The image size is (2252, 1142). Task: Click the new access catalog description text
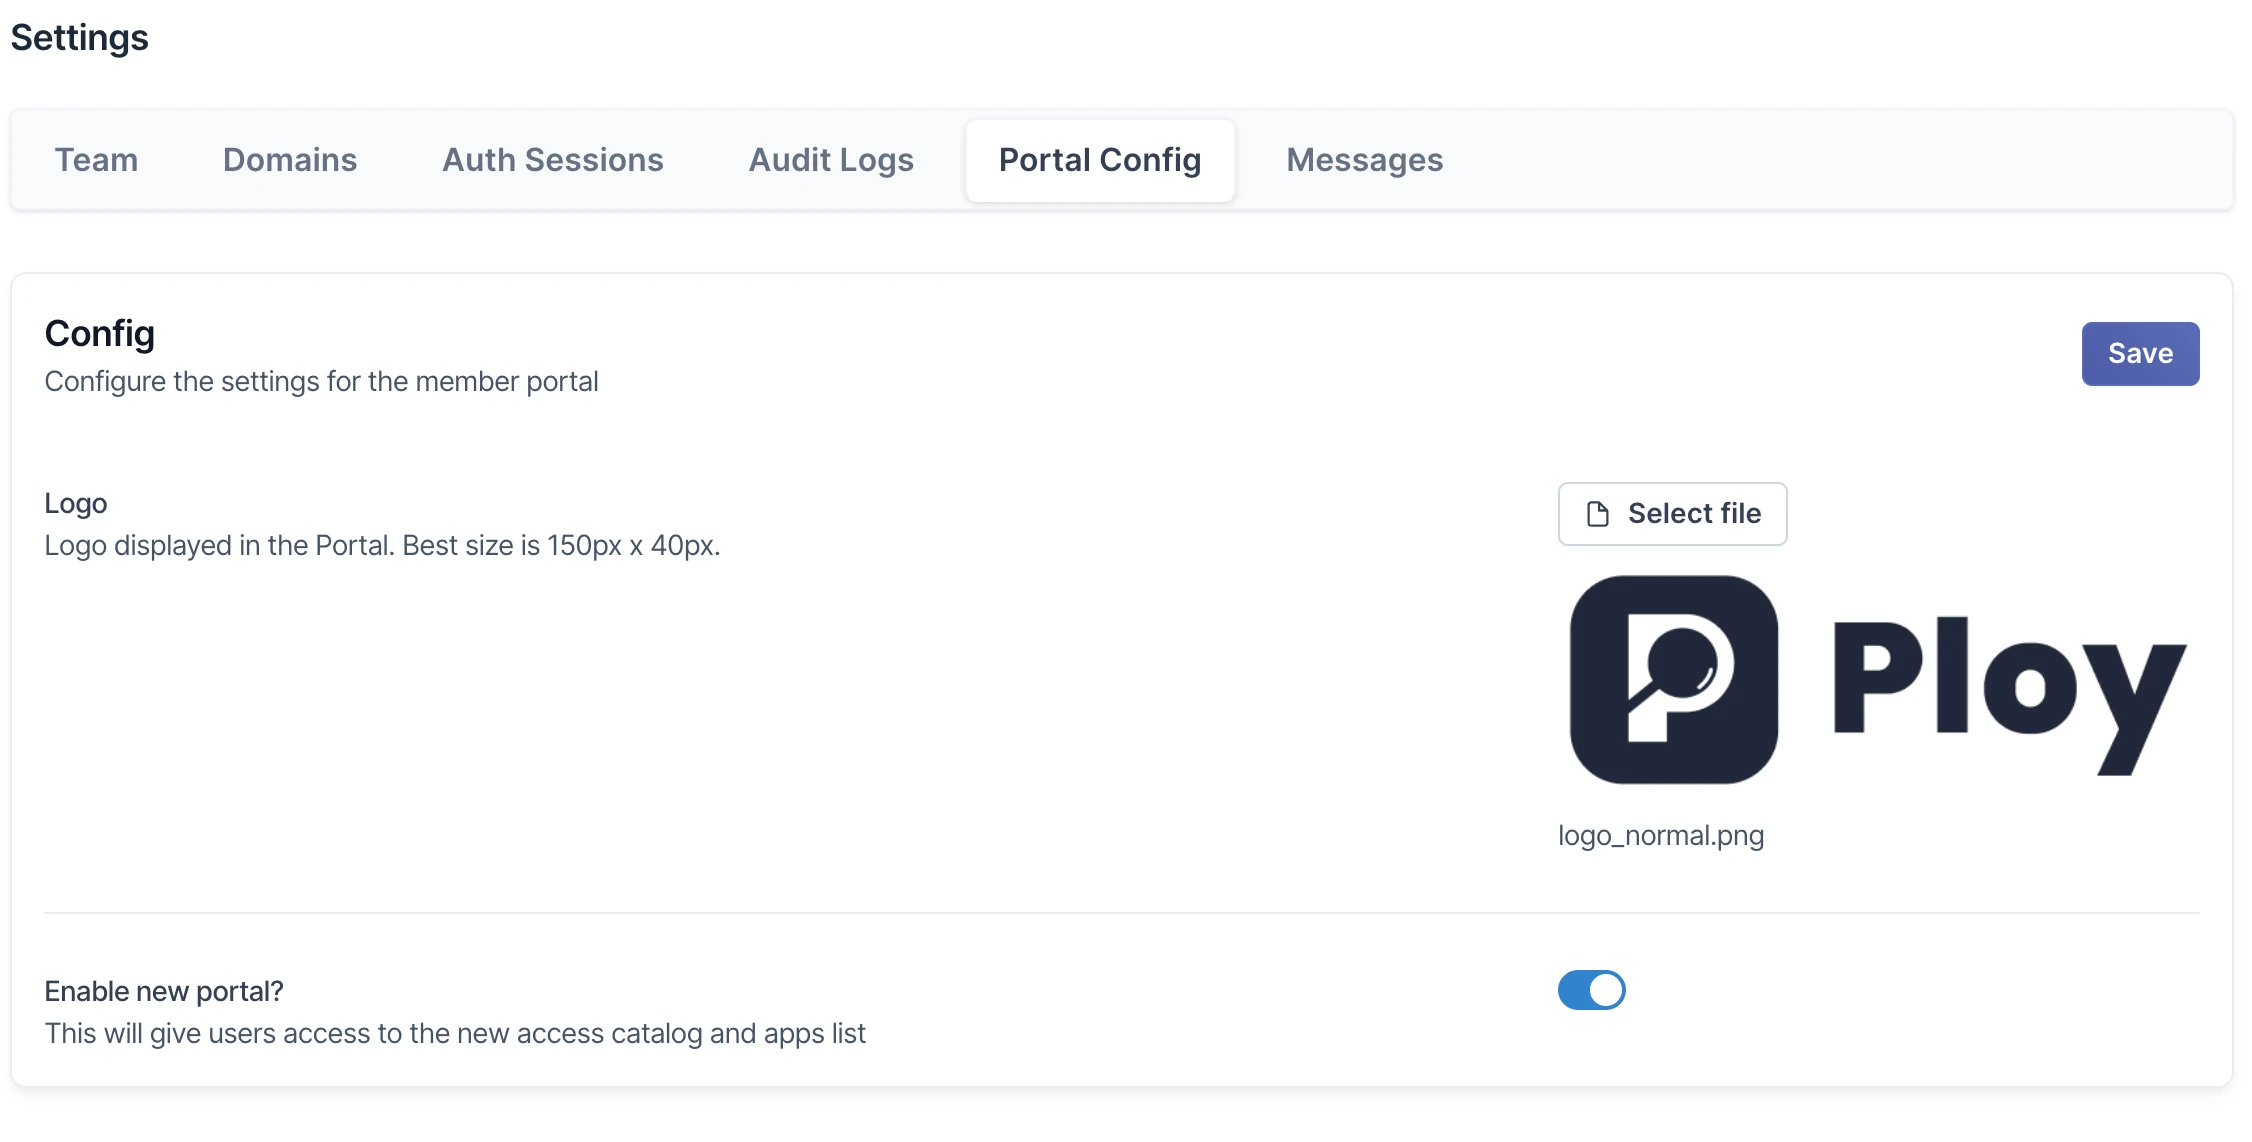(455, 1033)
